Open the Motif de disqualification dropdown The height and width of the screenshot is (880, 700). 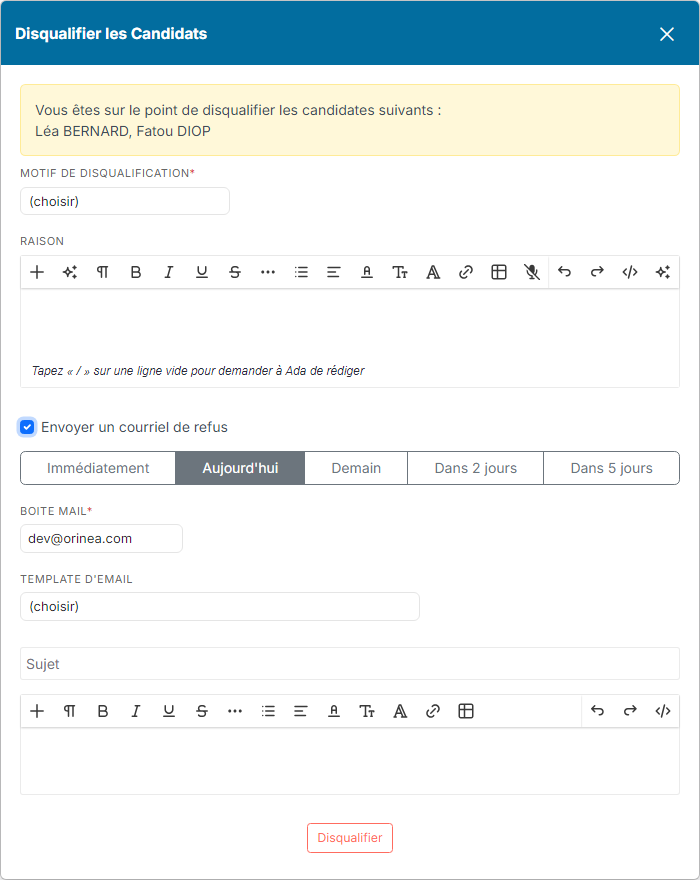click(125, 201)
